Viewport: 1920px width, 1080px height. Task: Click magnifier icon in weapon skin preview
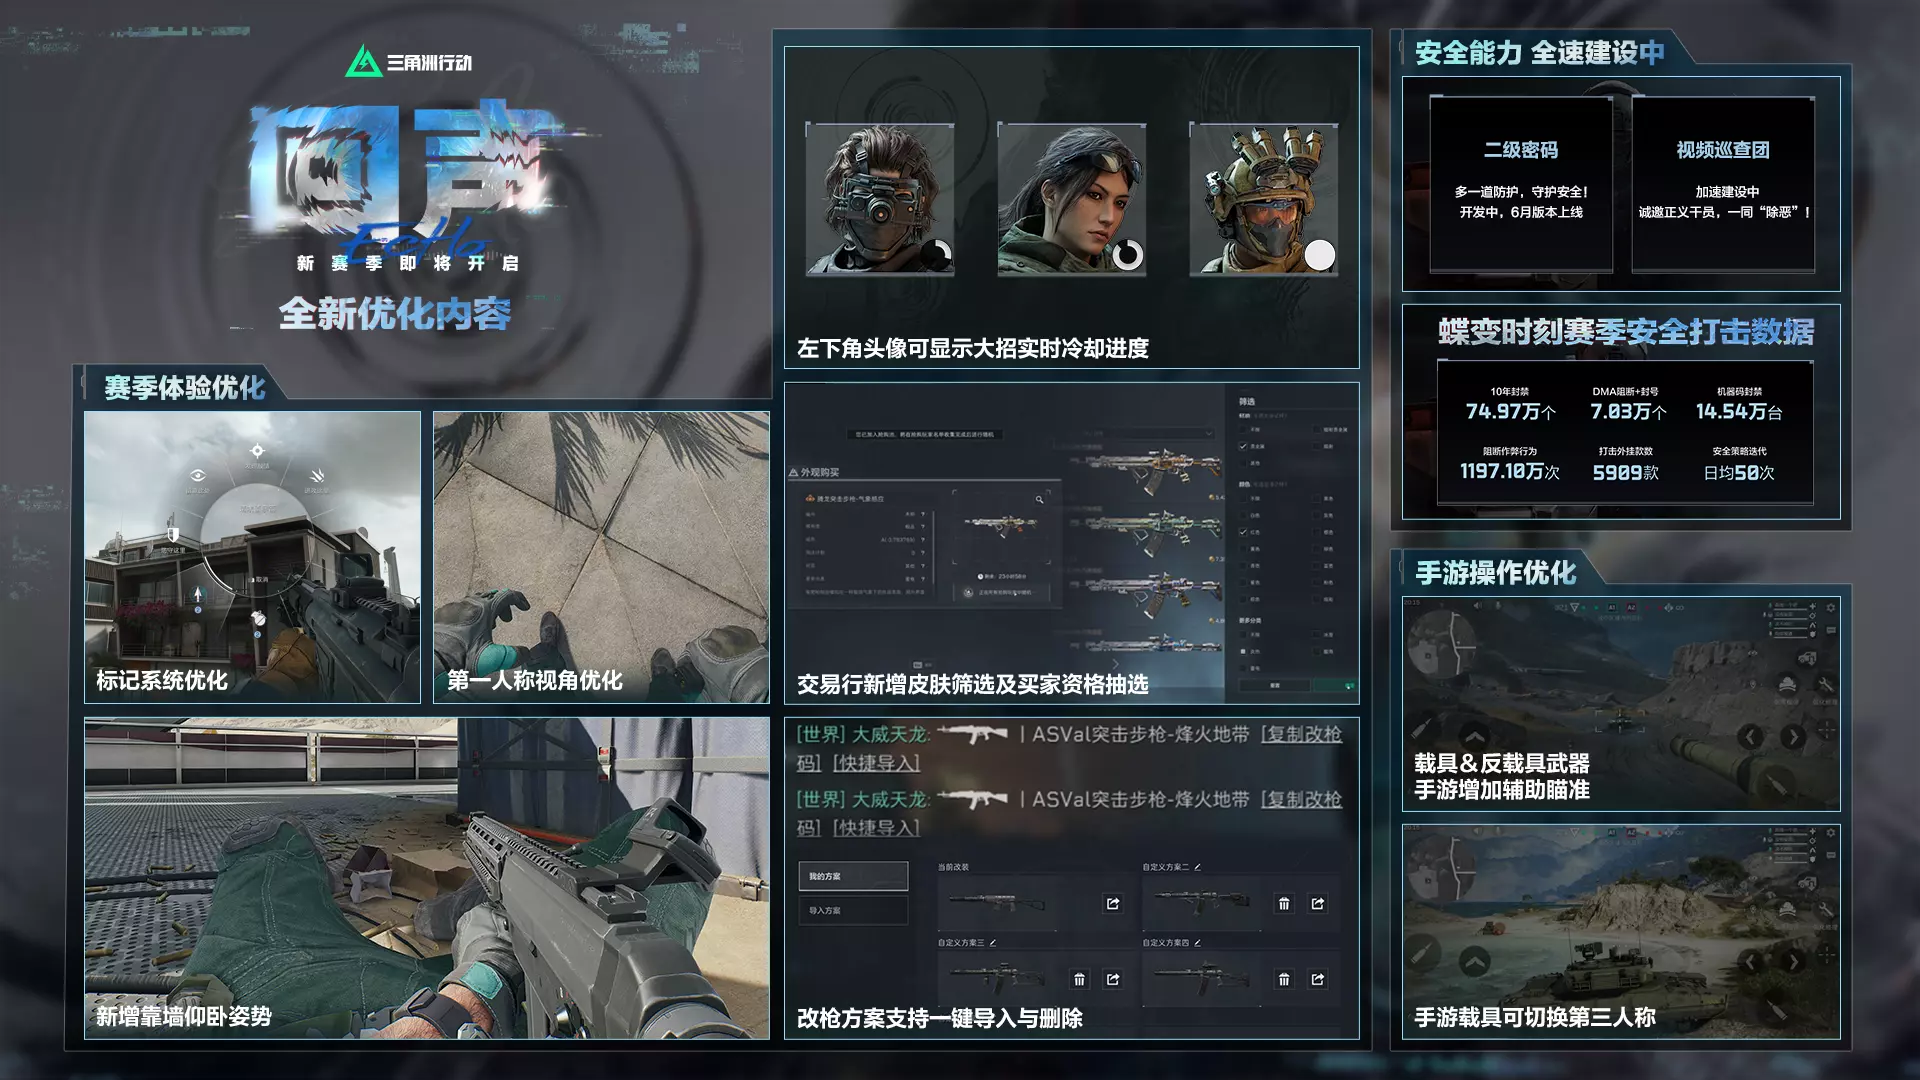pyautogui.click(x=1040, y=499)
